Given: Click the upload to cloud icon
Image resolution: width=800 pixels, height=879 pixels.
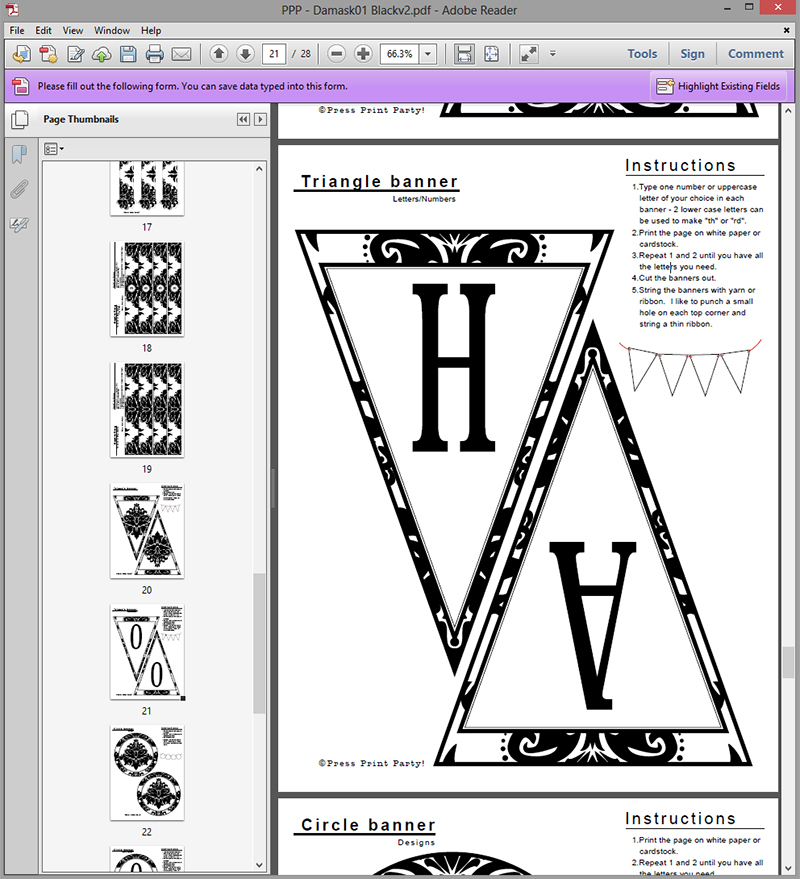Looking at the screenshot, I should click(101, 54).
